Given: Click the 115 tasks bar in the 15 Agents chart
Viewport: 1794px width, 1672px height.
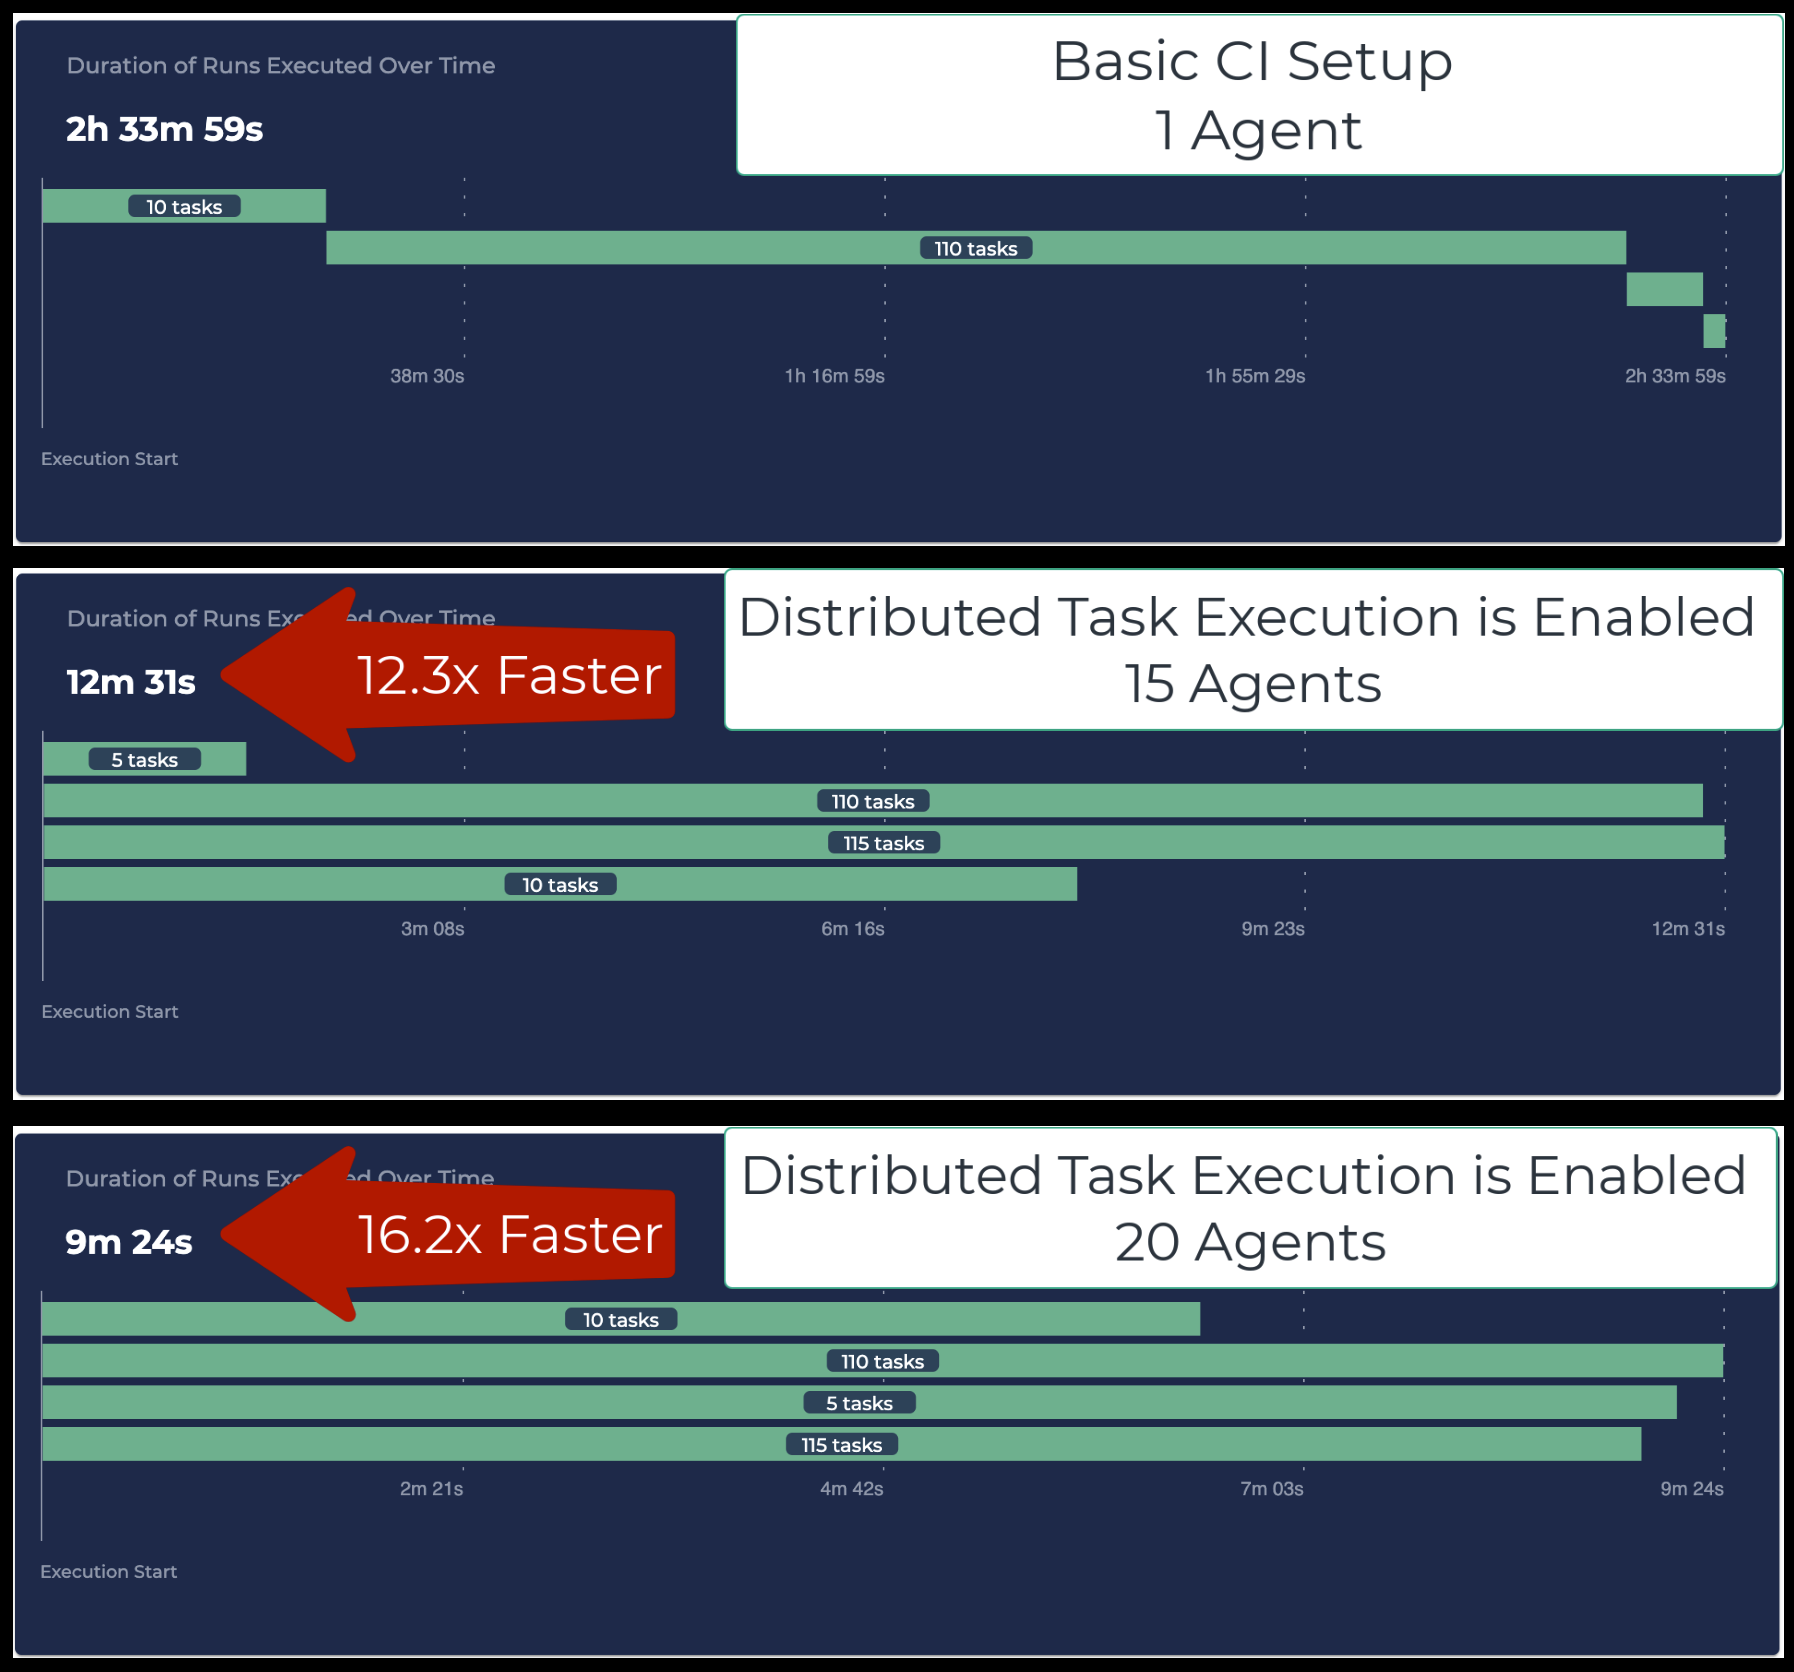Looking at the screenshot, I should [883, 843].
